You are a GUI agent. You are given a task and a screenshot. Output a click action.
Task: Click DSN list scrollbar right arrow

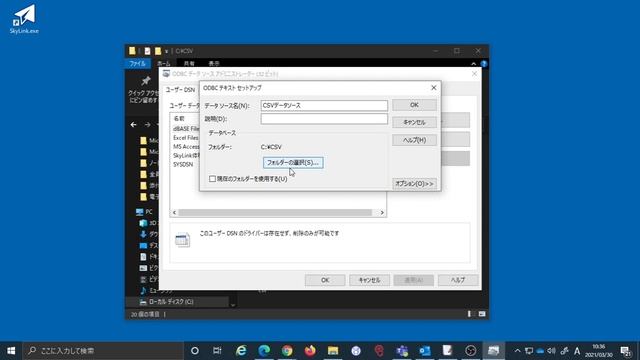tap(382, 213)
